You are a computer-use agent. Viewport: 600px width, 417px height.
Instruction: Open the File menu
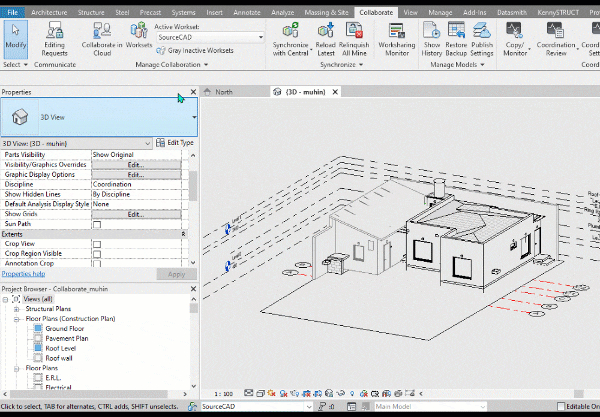click(x=12, y=12)
